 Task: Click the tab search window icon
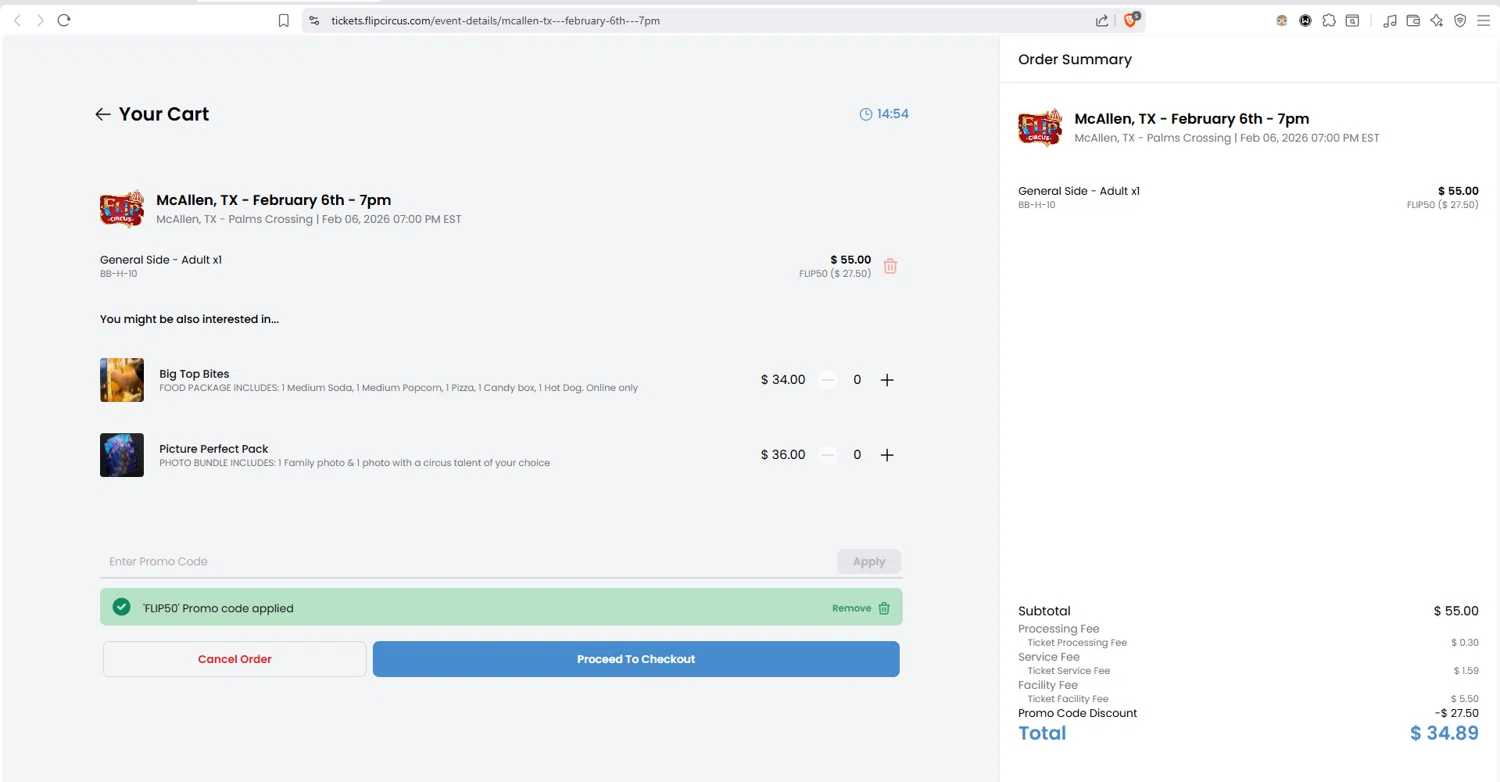point(1352,20)
